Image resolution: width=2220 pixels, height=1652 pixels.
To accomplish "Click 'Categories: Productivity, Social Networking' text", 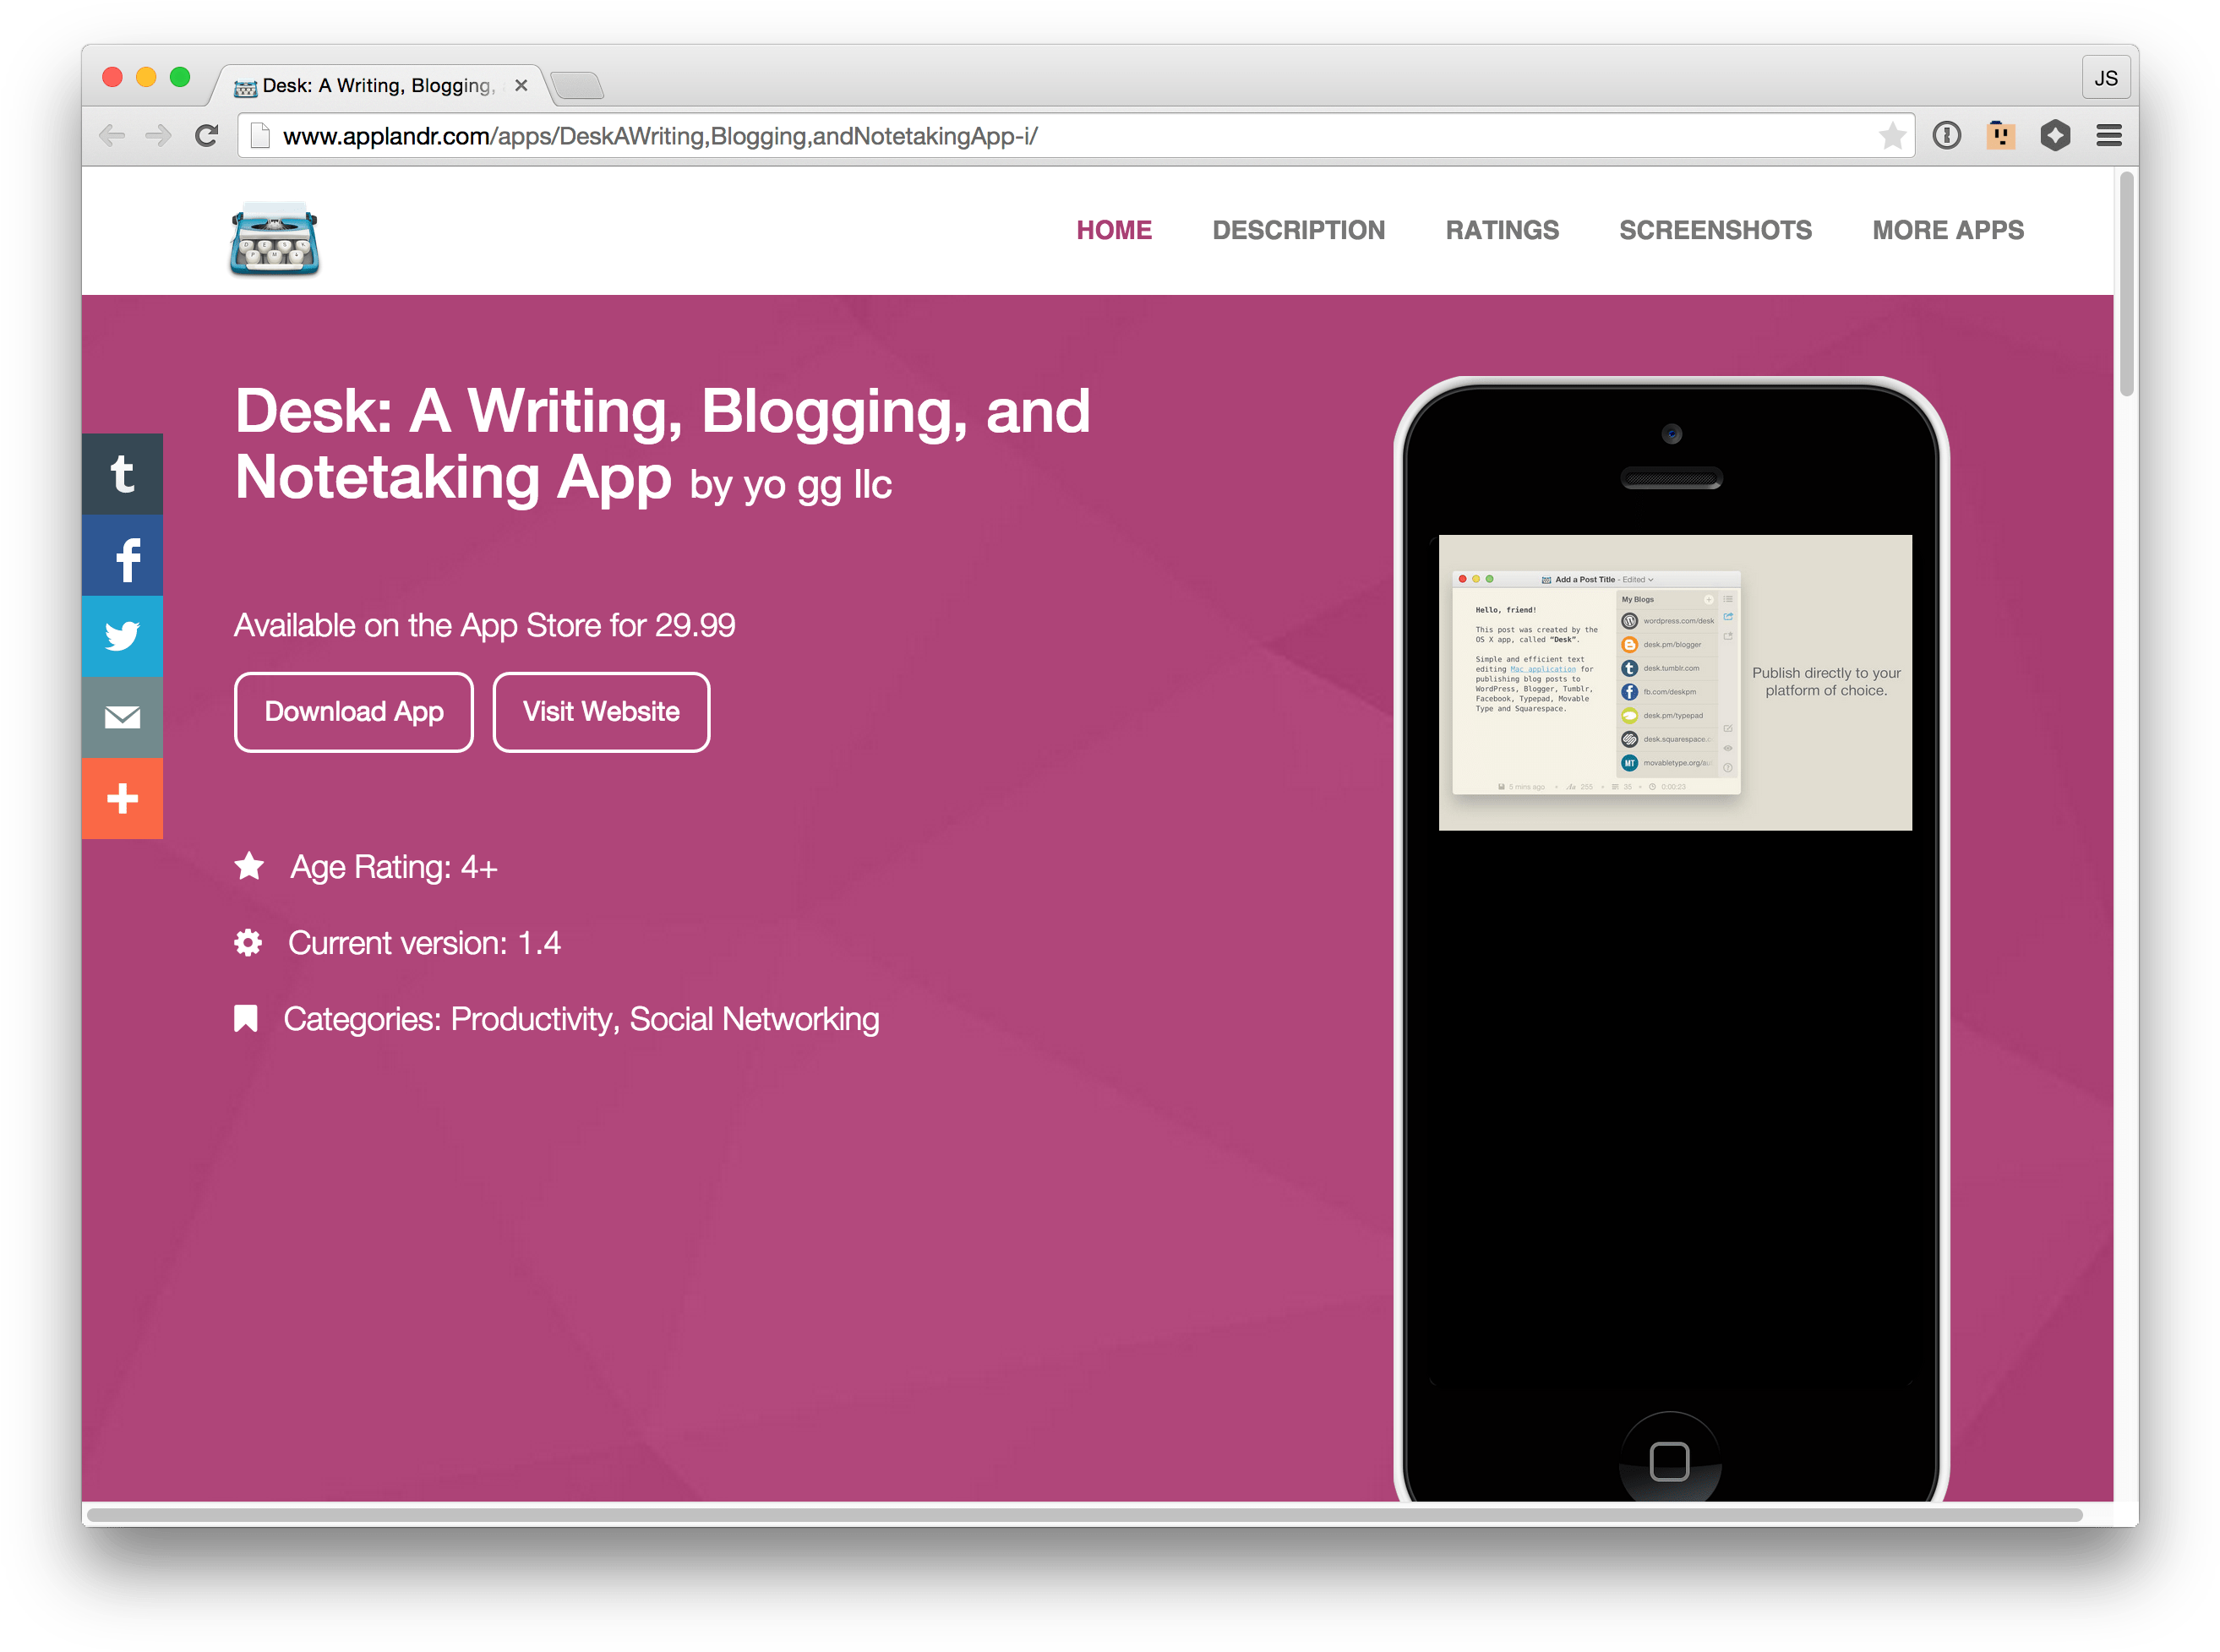I will tap(581, 1019).
